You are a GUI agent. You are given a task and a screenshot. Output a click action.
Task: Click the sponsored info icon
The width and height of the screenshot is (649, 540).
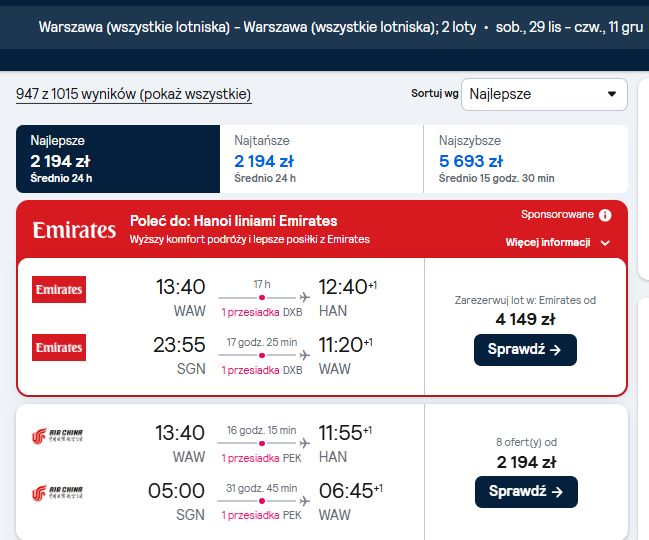tap(605, 215)
